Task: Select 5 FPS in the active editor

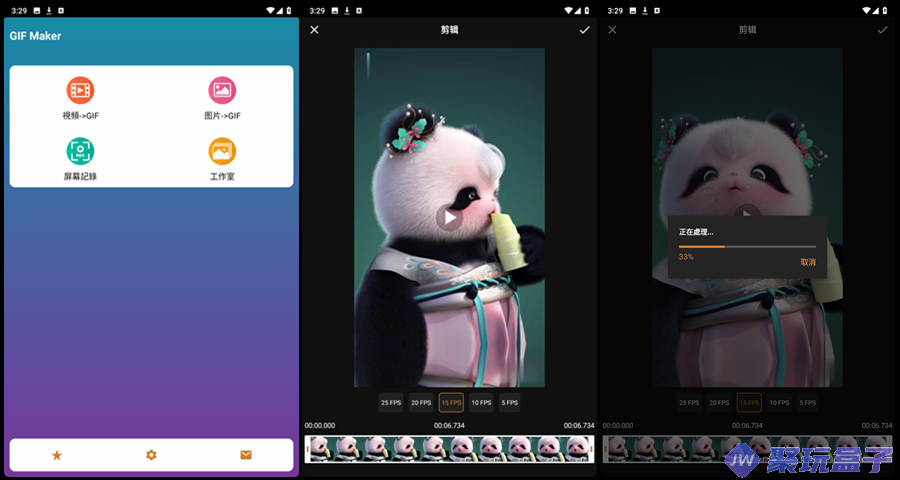Action: (509, 402)
